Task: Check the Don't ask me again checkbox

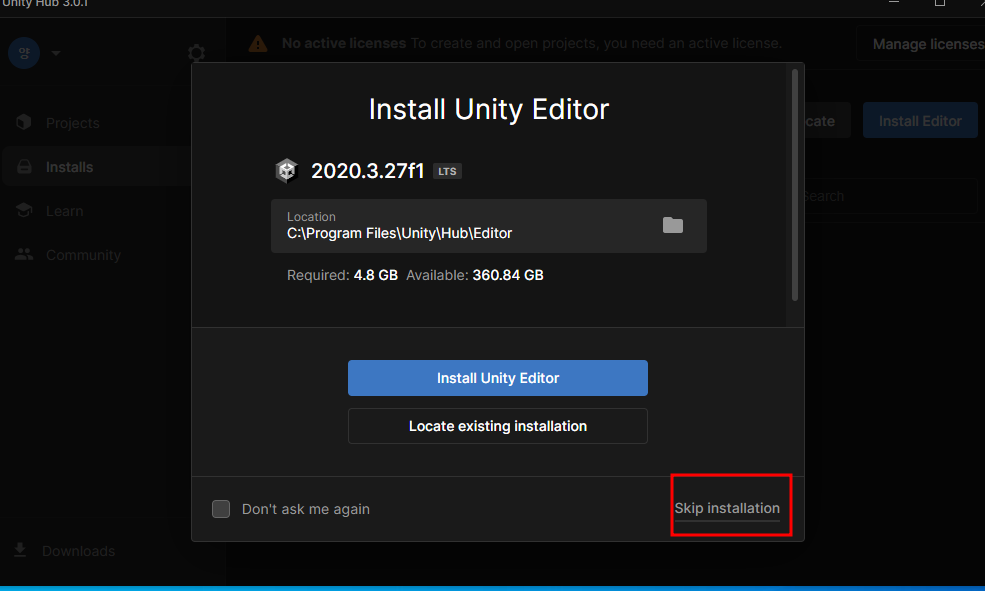Action: (221, 509)
